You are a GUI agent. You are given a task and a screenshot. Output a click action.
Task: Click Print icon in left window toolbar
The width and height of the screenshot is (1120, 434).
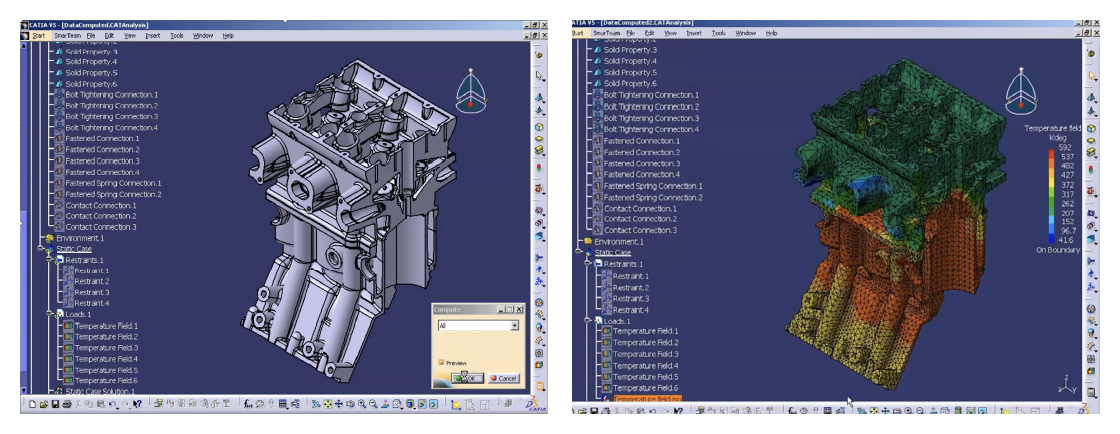[x=66, y=404]
